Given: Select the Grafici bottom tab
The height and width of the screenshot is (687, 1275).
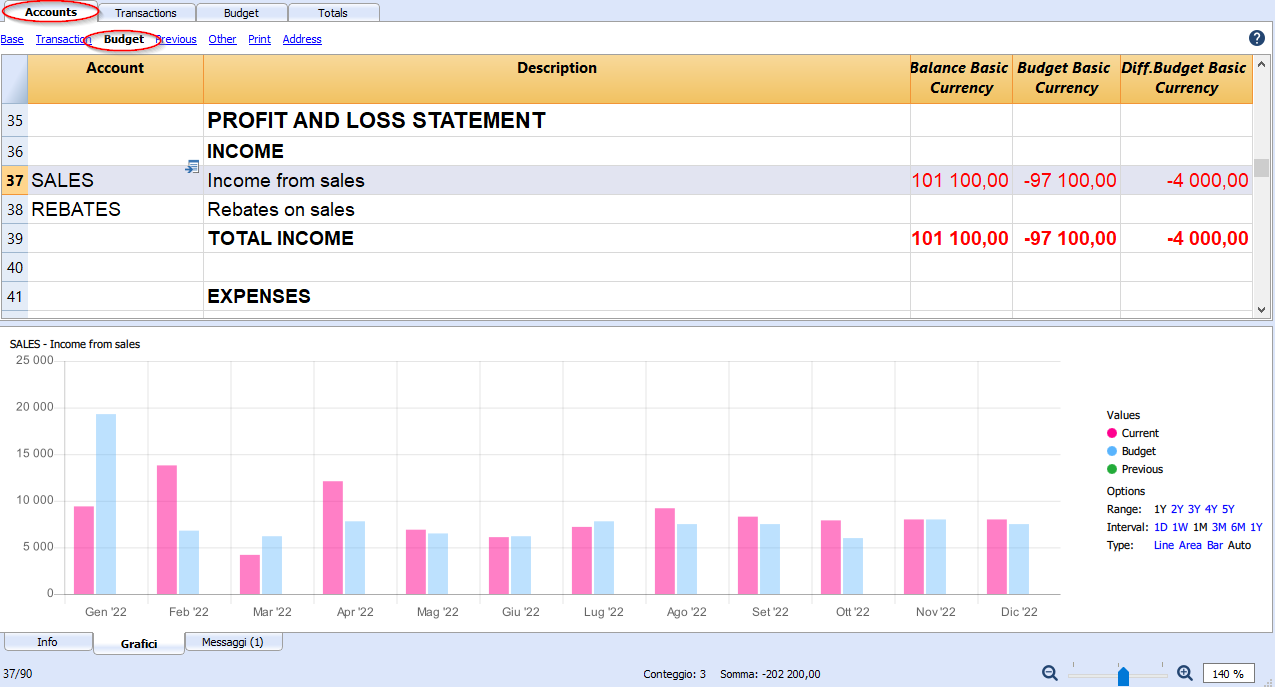Looking at the screenshot, I should (x=139, y=643).
